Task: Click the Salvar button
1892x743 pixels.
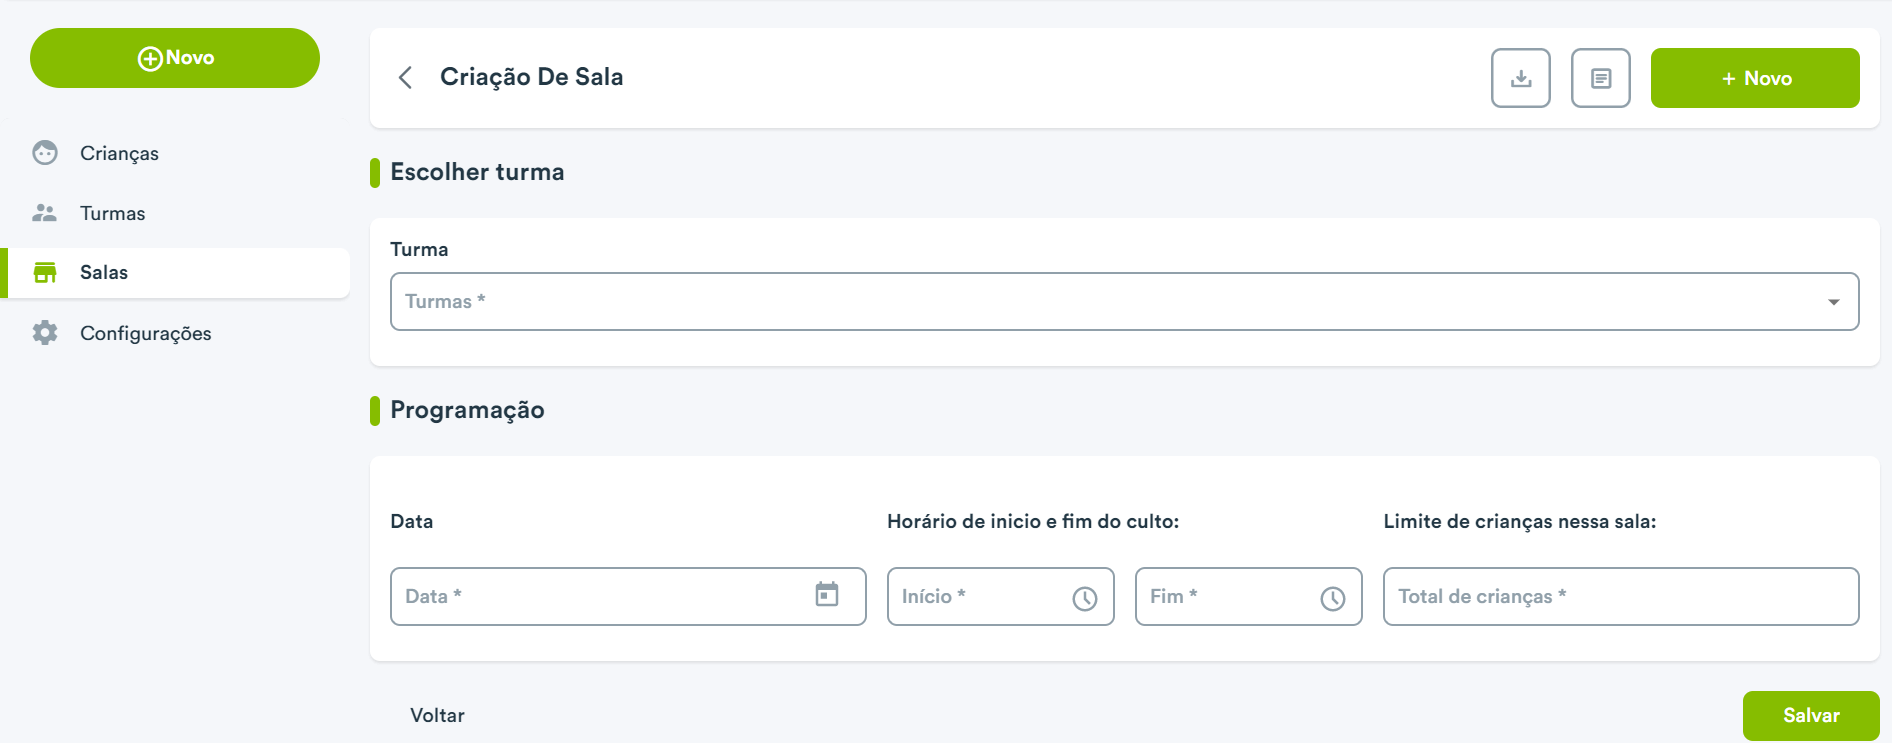Action: click(1811, 716)
